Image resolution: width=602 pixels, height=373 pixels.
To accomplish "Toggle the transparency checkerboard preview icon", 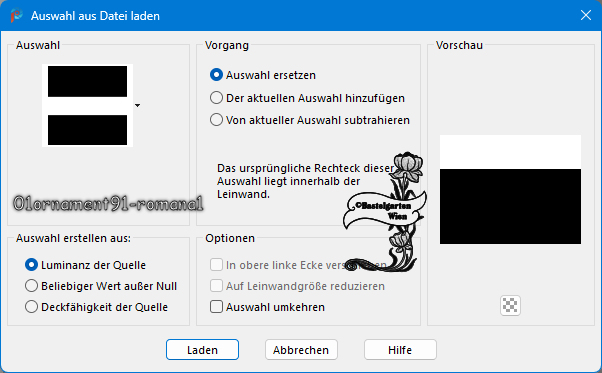I will point(510,305).
